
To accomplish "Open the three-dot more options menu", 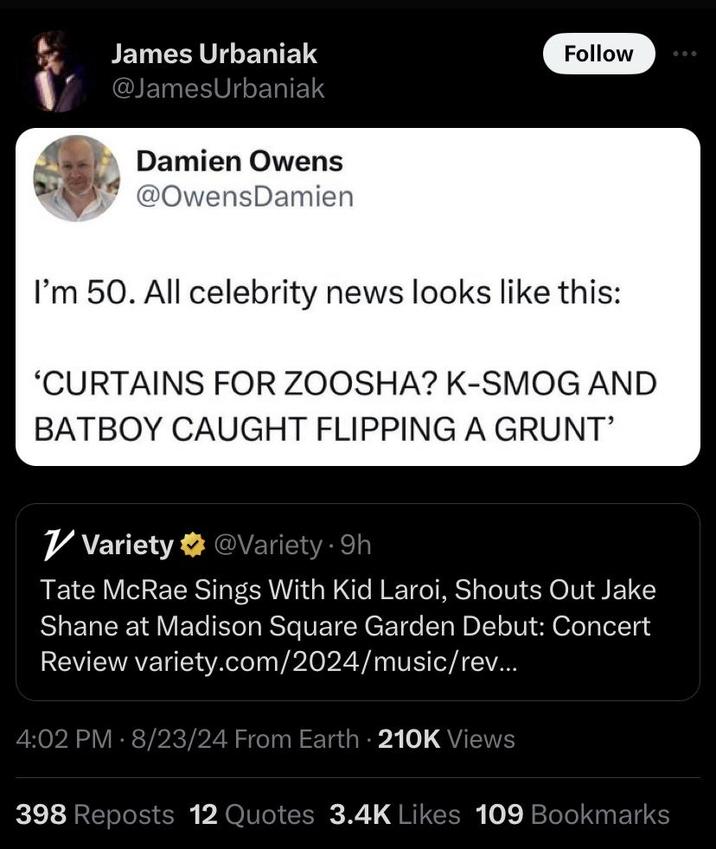I will tap(685, 53).
